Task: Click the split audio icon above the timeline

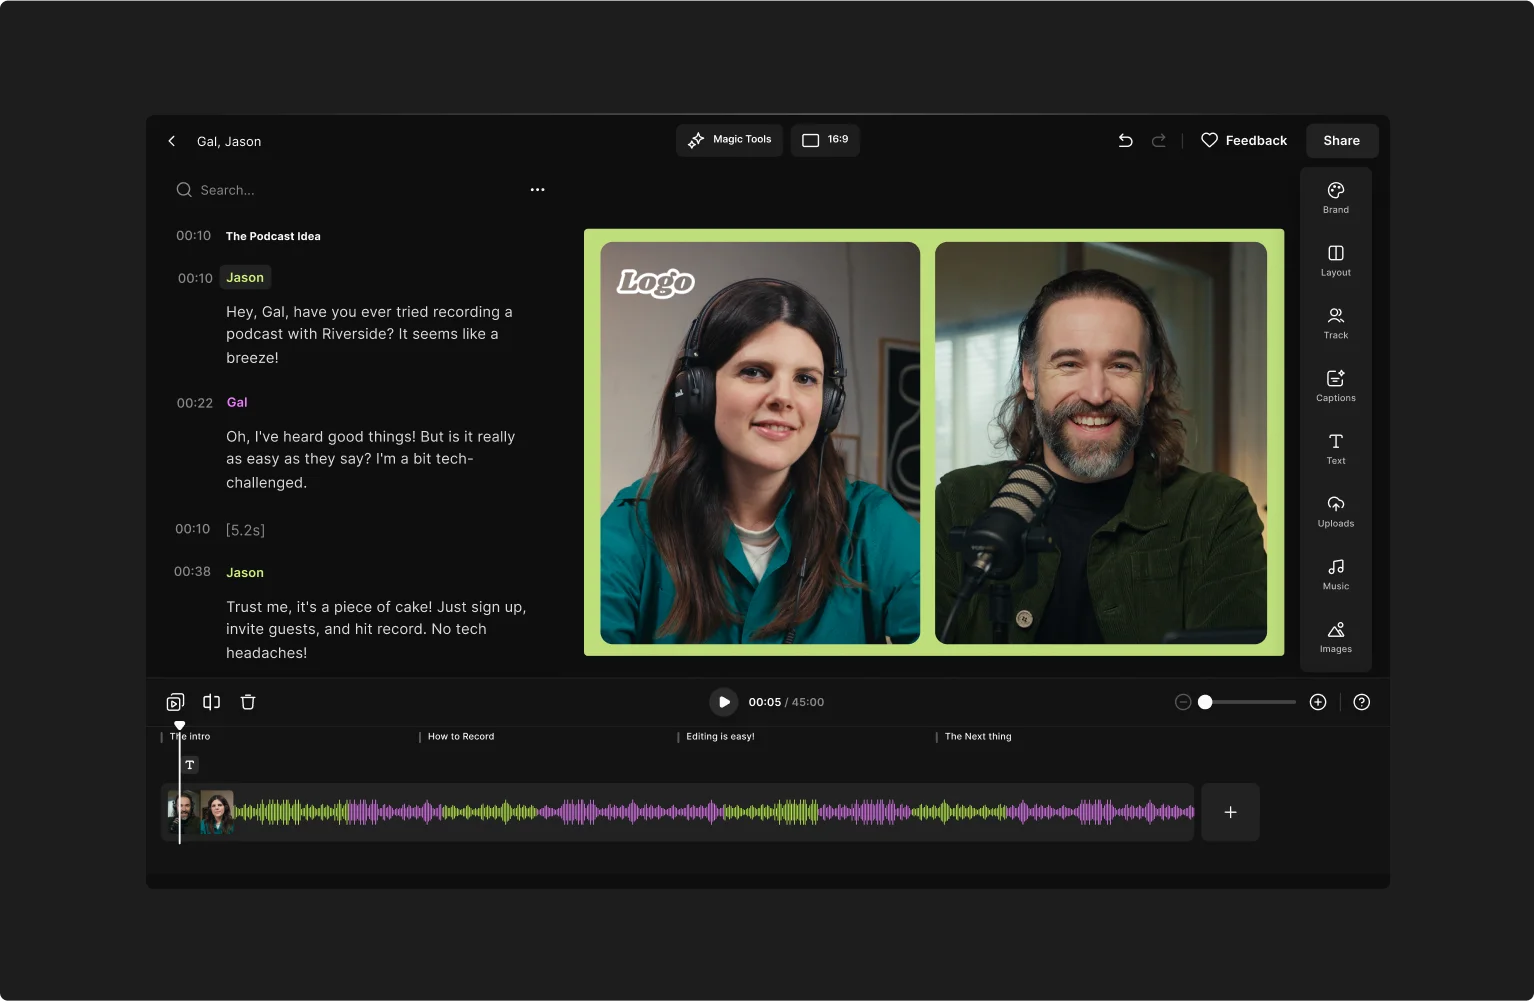Action: [x=211, y=701]
